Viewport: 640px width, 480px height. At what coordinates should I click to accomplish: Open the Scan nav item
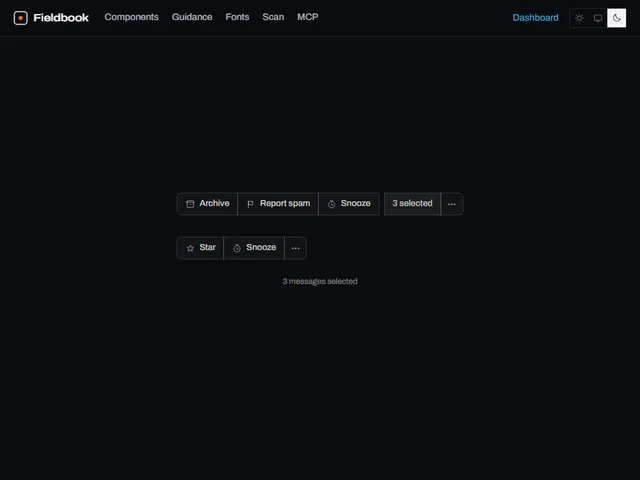(273, 17)
